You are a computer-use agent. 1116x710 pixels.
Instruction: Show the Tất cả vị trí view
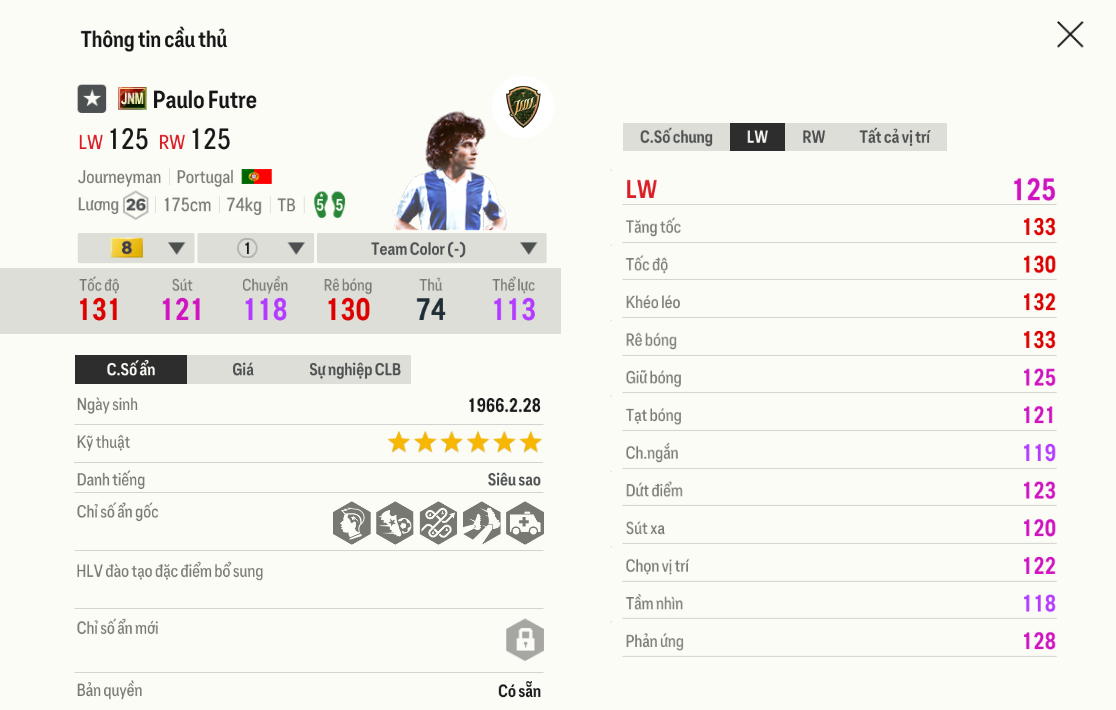click(894, 137)
